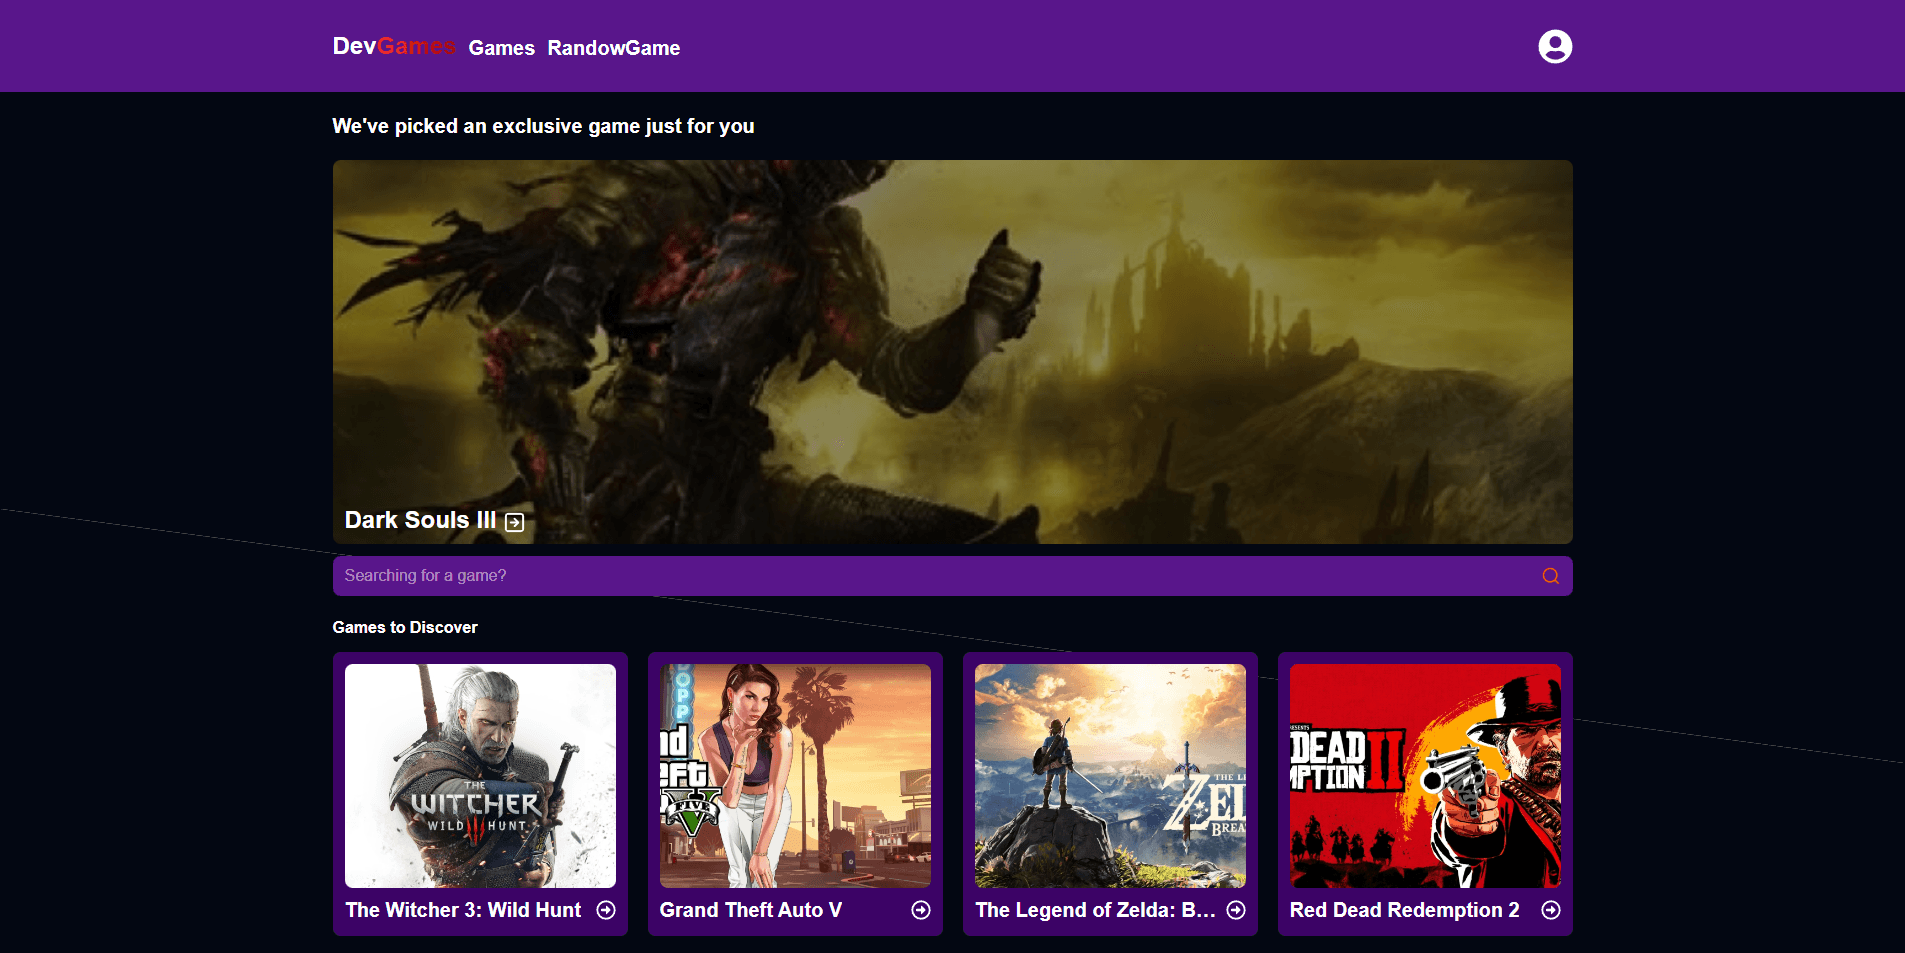This screenshot has height=953, width=1905.
Task: Click arrow icon on Grand Theft Auto V card
Action: point(921,910)
